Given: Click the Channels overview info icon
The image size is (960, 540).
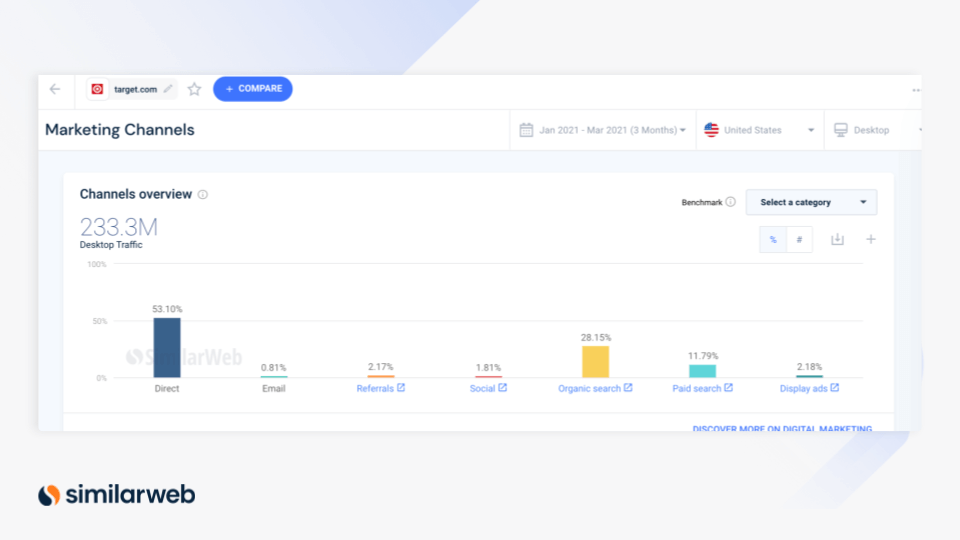Looking at the screenshot, I should tap(203, 195).
